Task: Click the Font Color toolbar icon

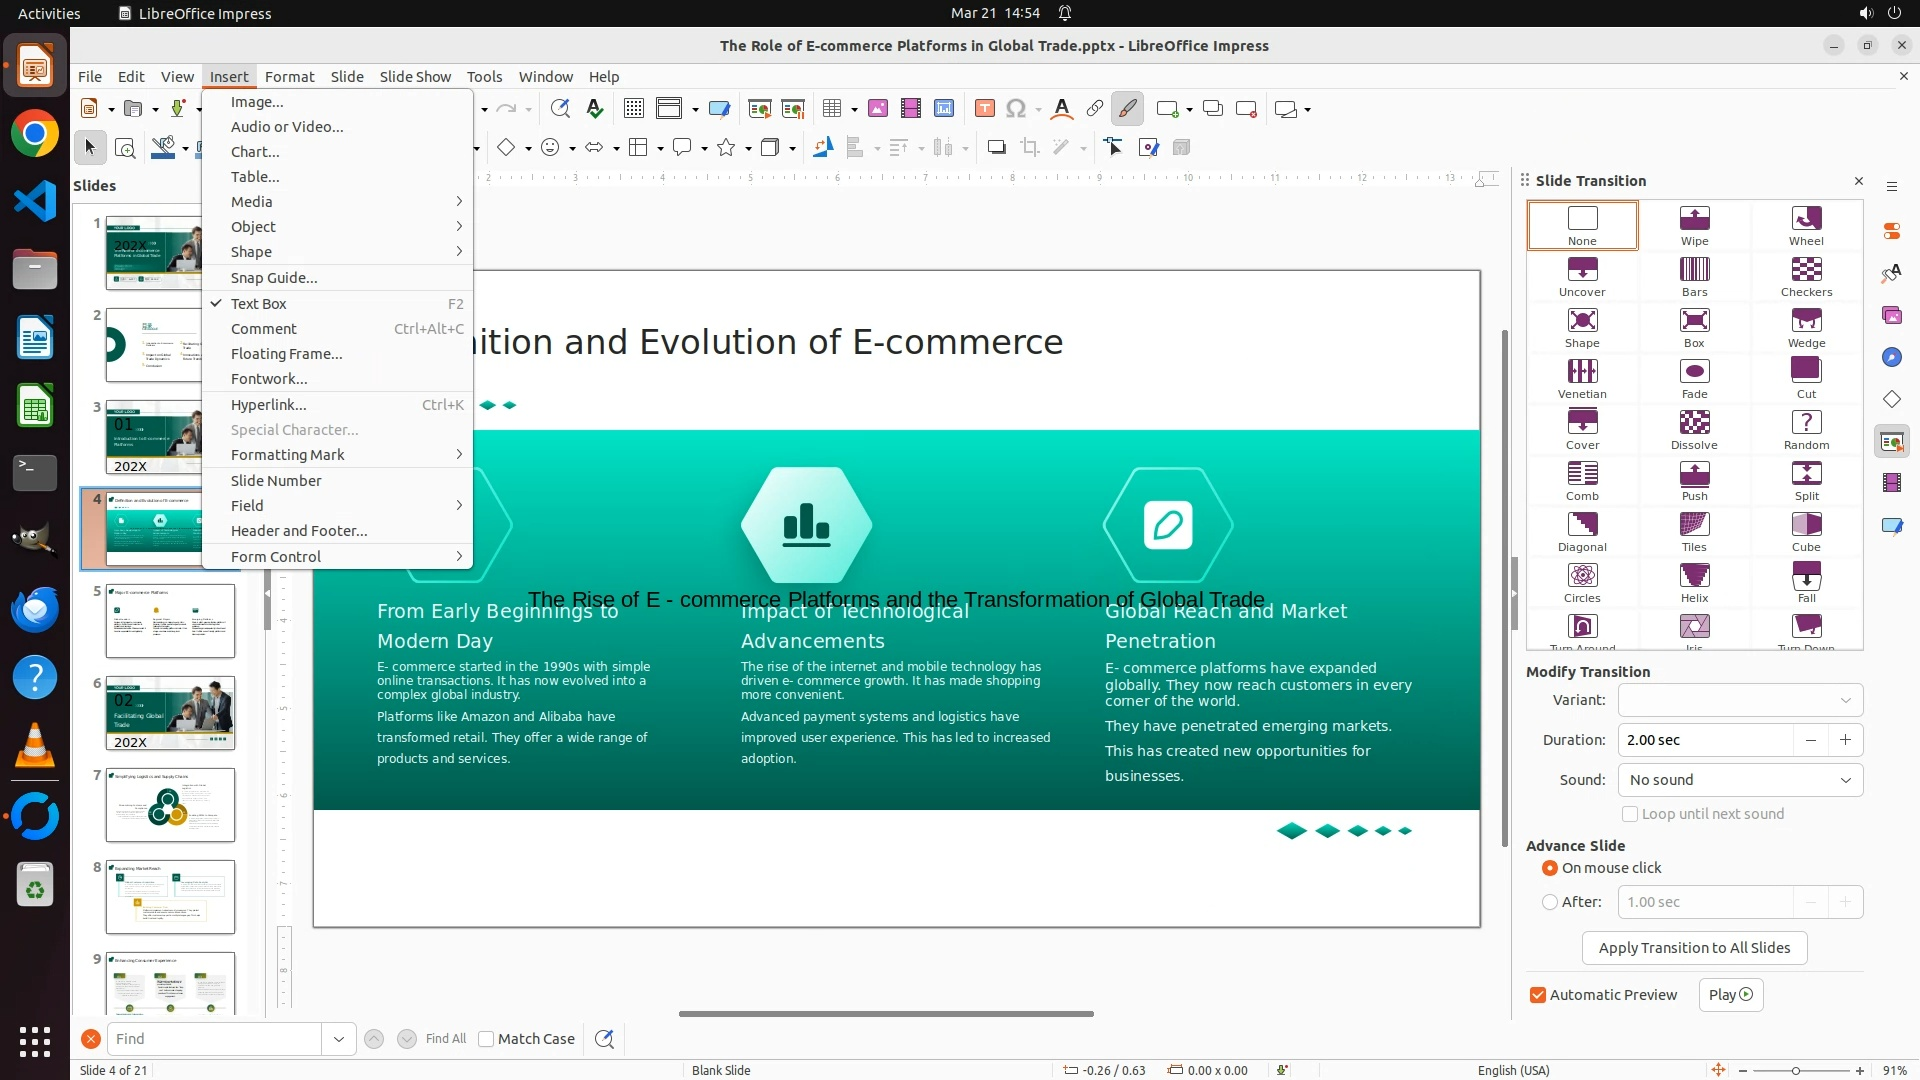Action: click(x=1062, y=109)
